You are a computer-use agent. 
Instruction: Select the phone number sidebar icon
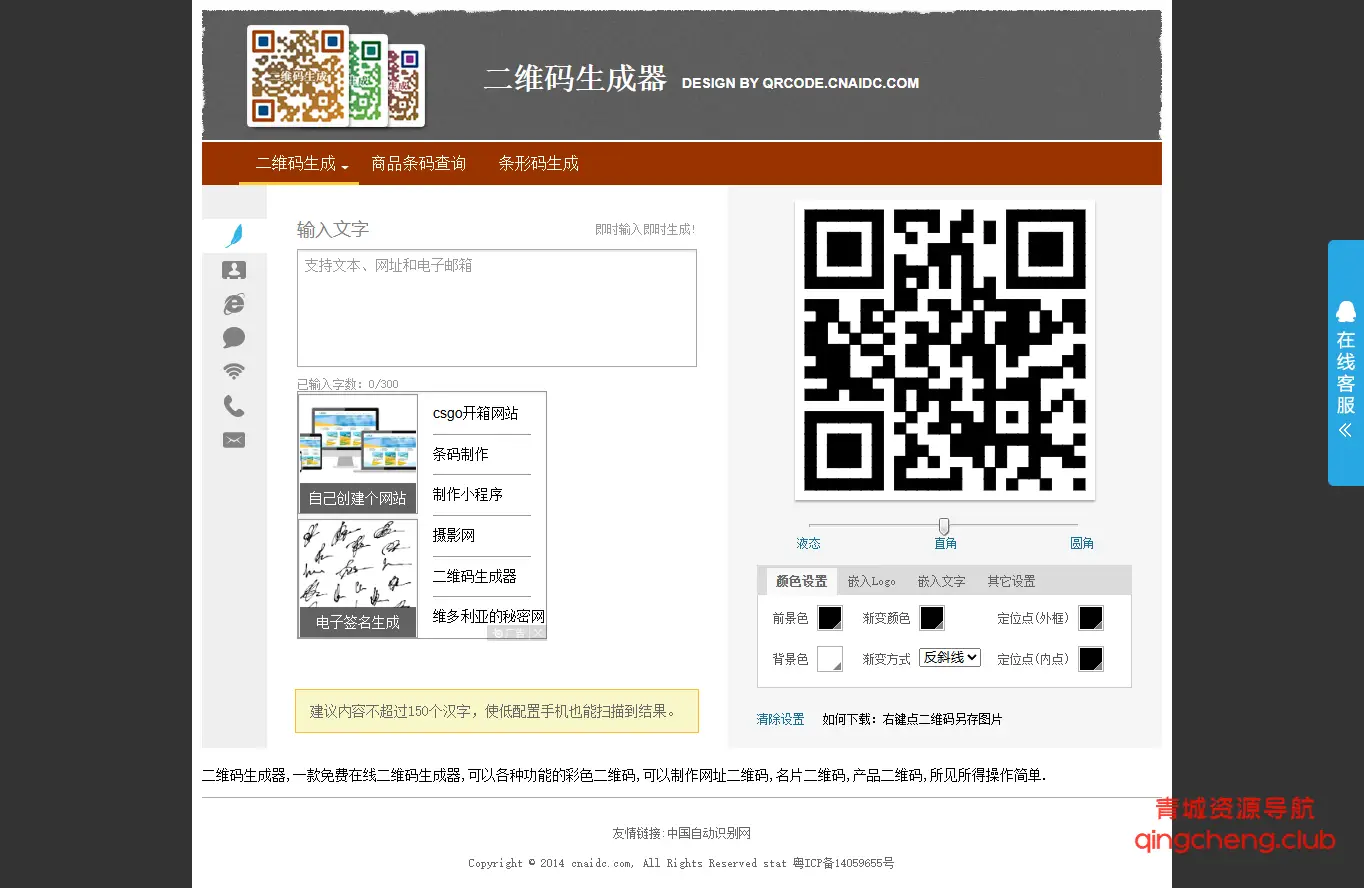(234, 406)
